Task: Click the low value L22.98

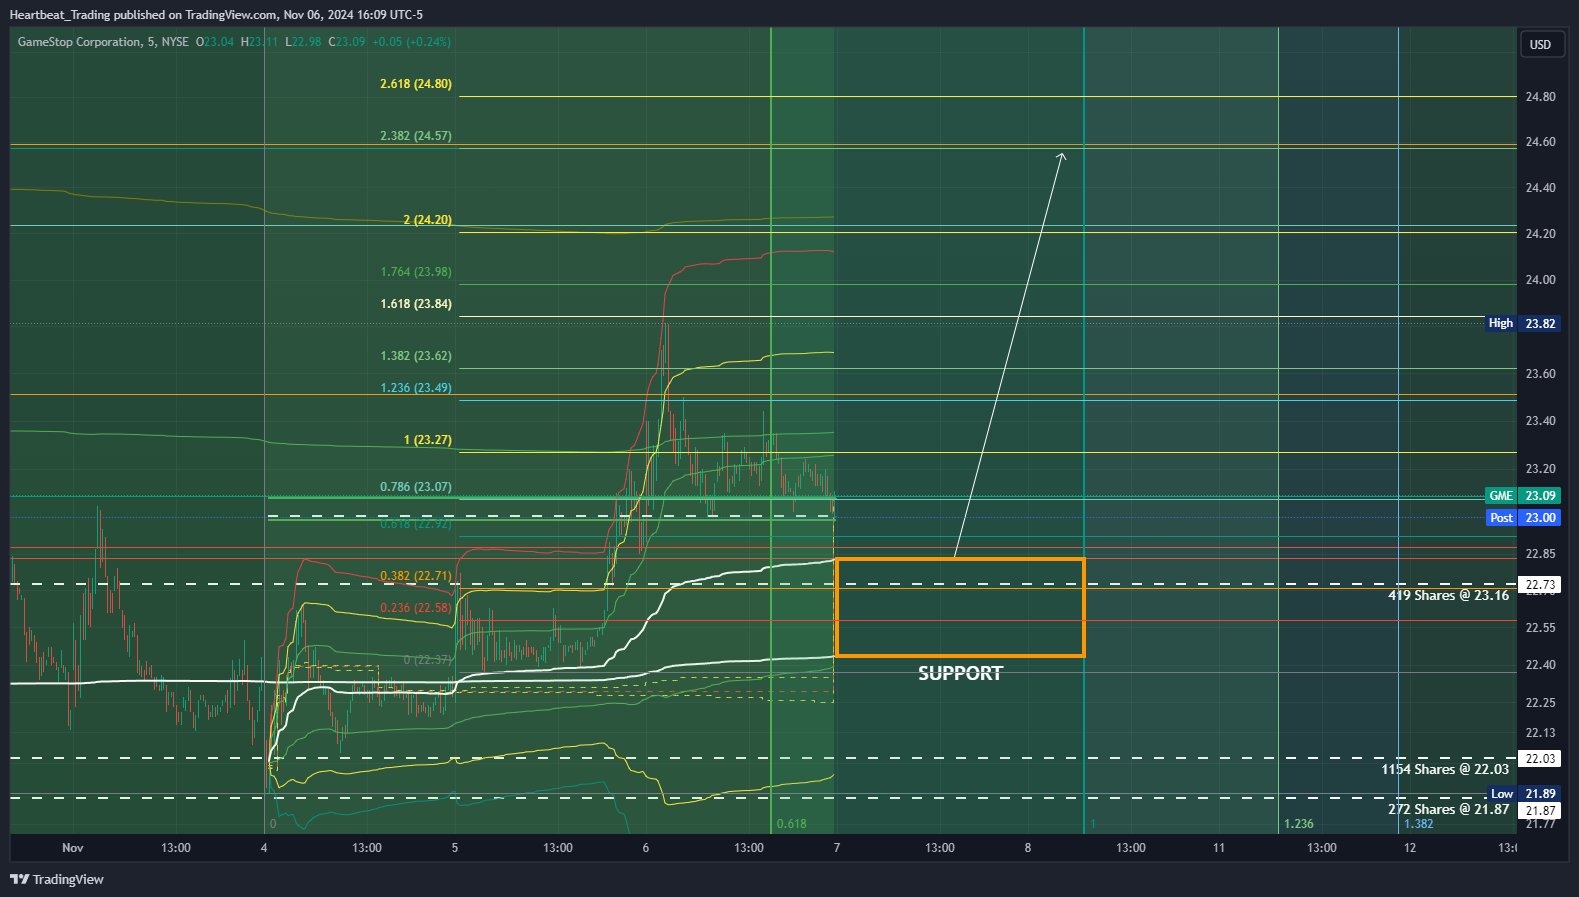Action: 303,42
